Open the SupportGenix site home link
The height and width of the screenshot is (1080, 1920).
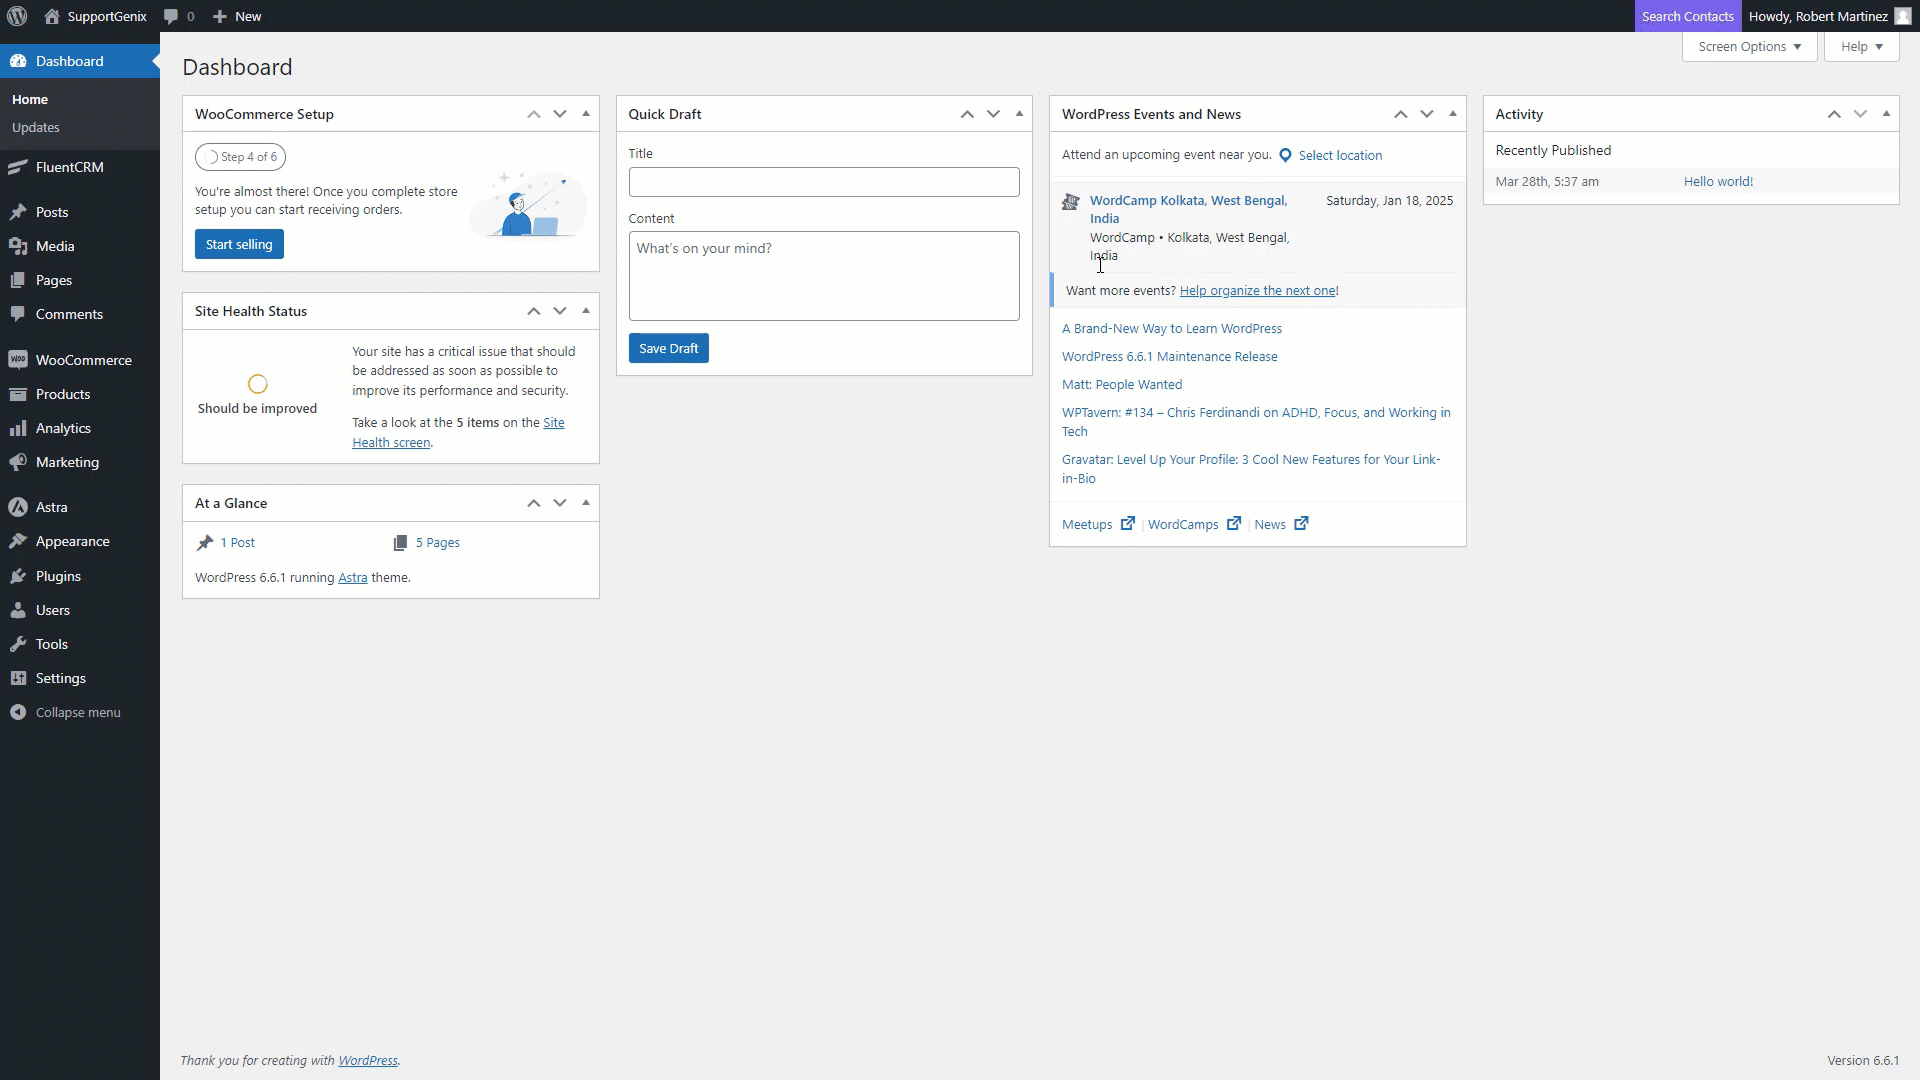tap(96, 16)
